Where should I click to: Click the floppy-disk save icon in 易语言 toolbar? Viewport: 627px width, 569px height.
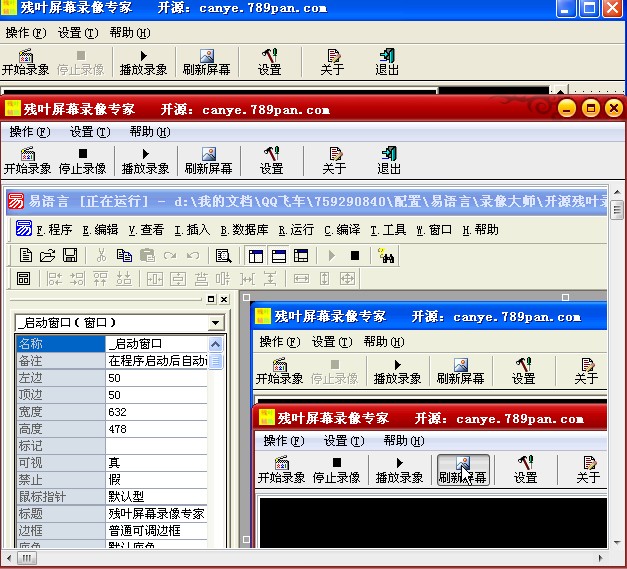click(x=70, y=255)
